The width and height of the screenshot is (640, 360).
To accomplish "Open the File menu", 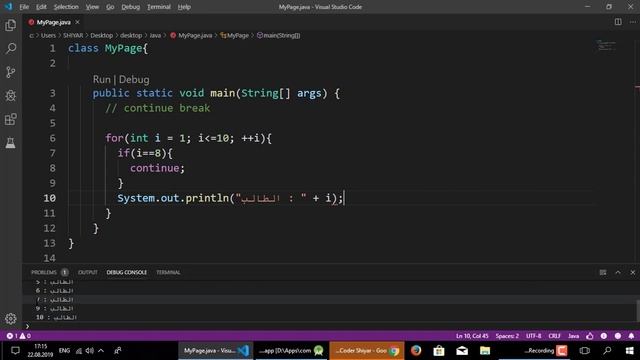I will click(24, 7).
